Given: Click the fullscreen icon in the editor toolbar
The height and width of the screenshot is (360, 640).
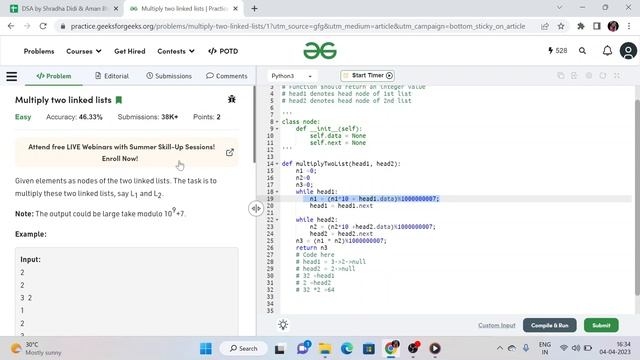Looking at the screenshot, I should tap(617, 76).
